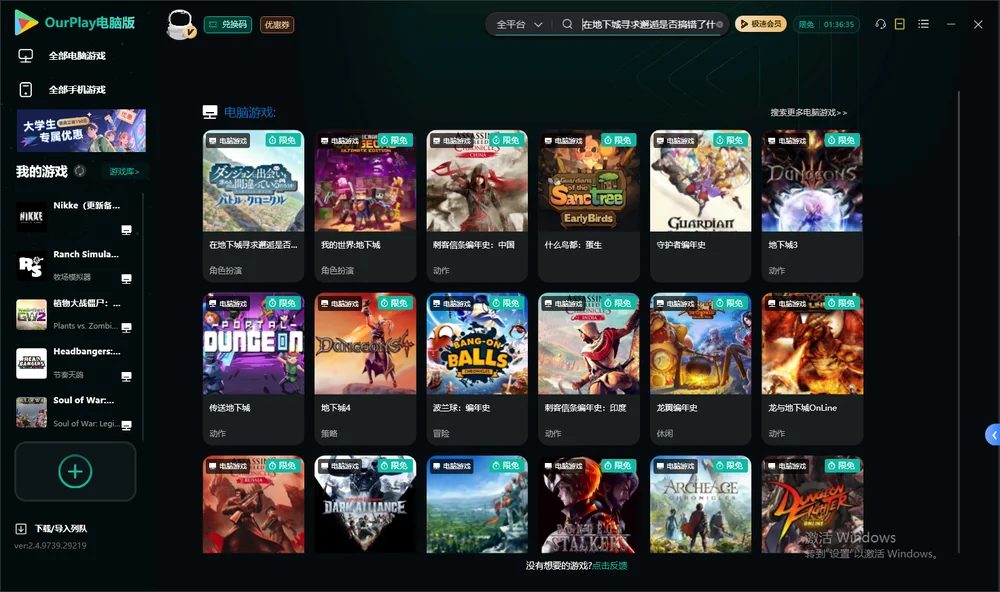Image resolution: width=1000 pixels, height=592 pixels.
Task: Open Soul of War game entry
Action: 75,412
